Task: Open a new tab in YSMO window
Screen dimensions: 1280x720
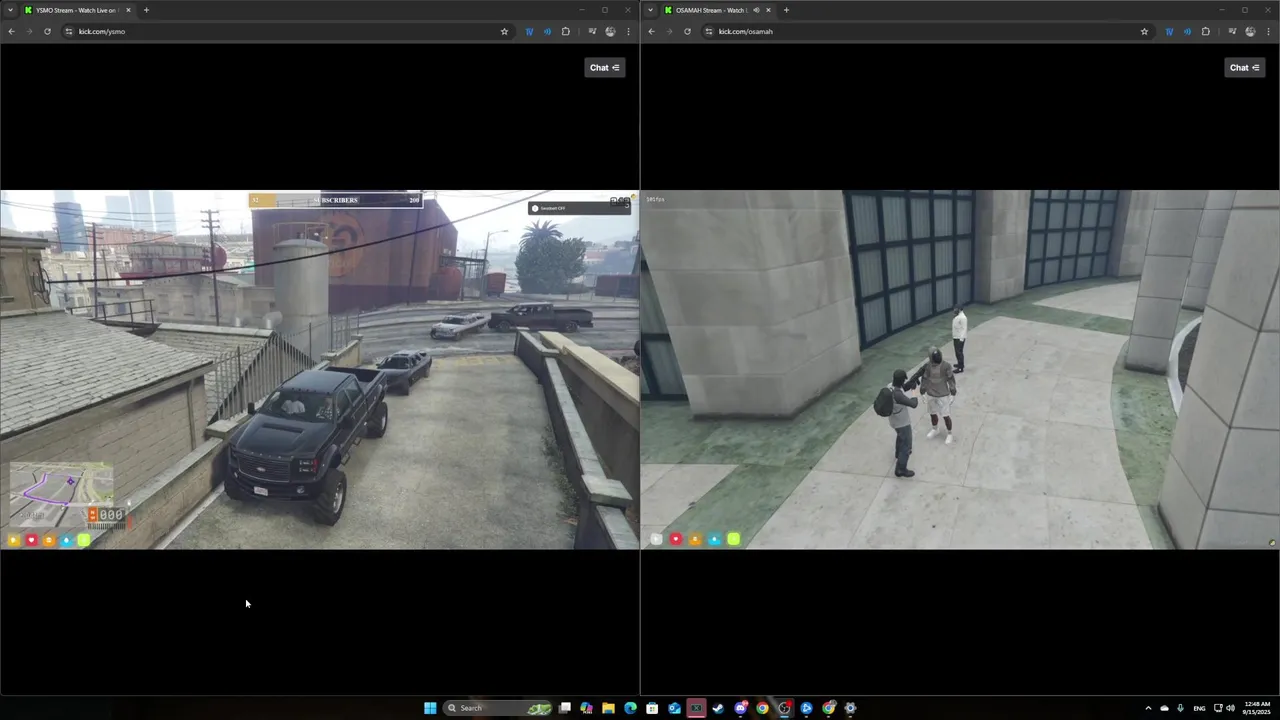Action: (x=146, y=10)
